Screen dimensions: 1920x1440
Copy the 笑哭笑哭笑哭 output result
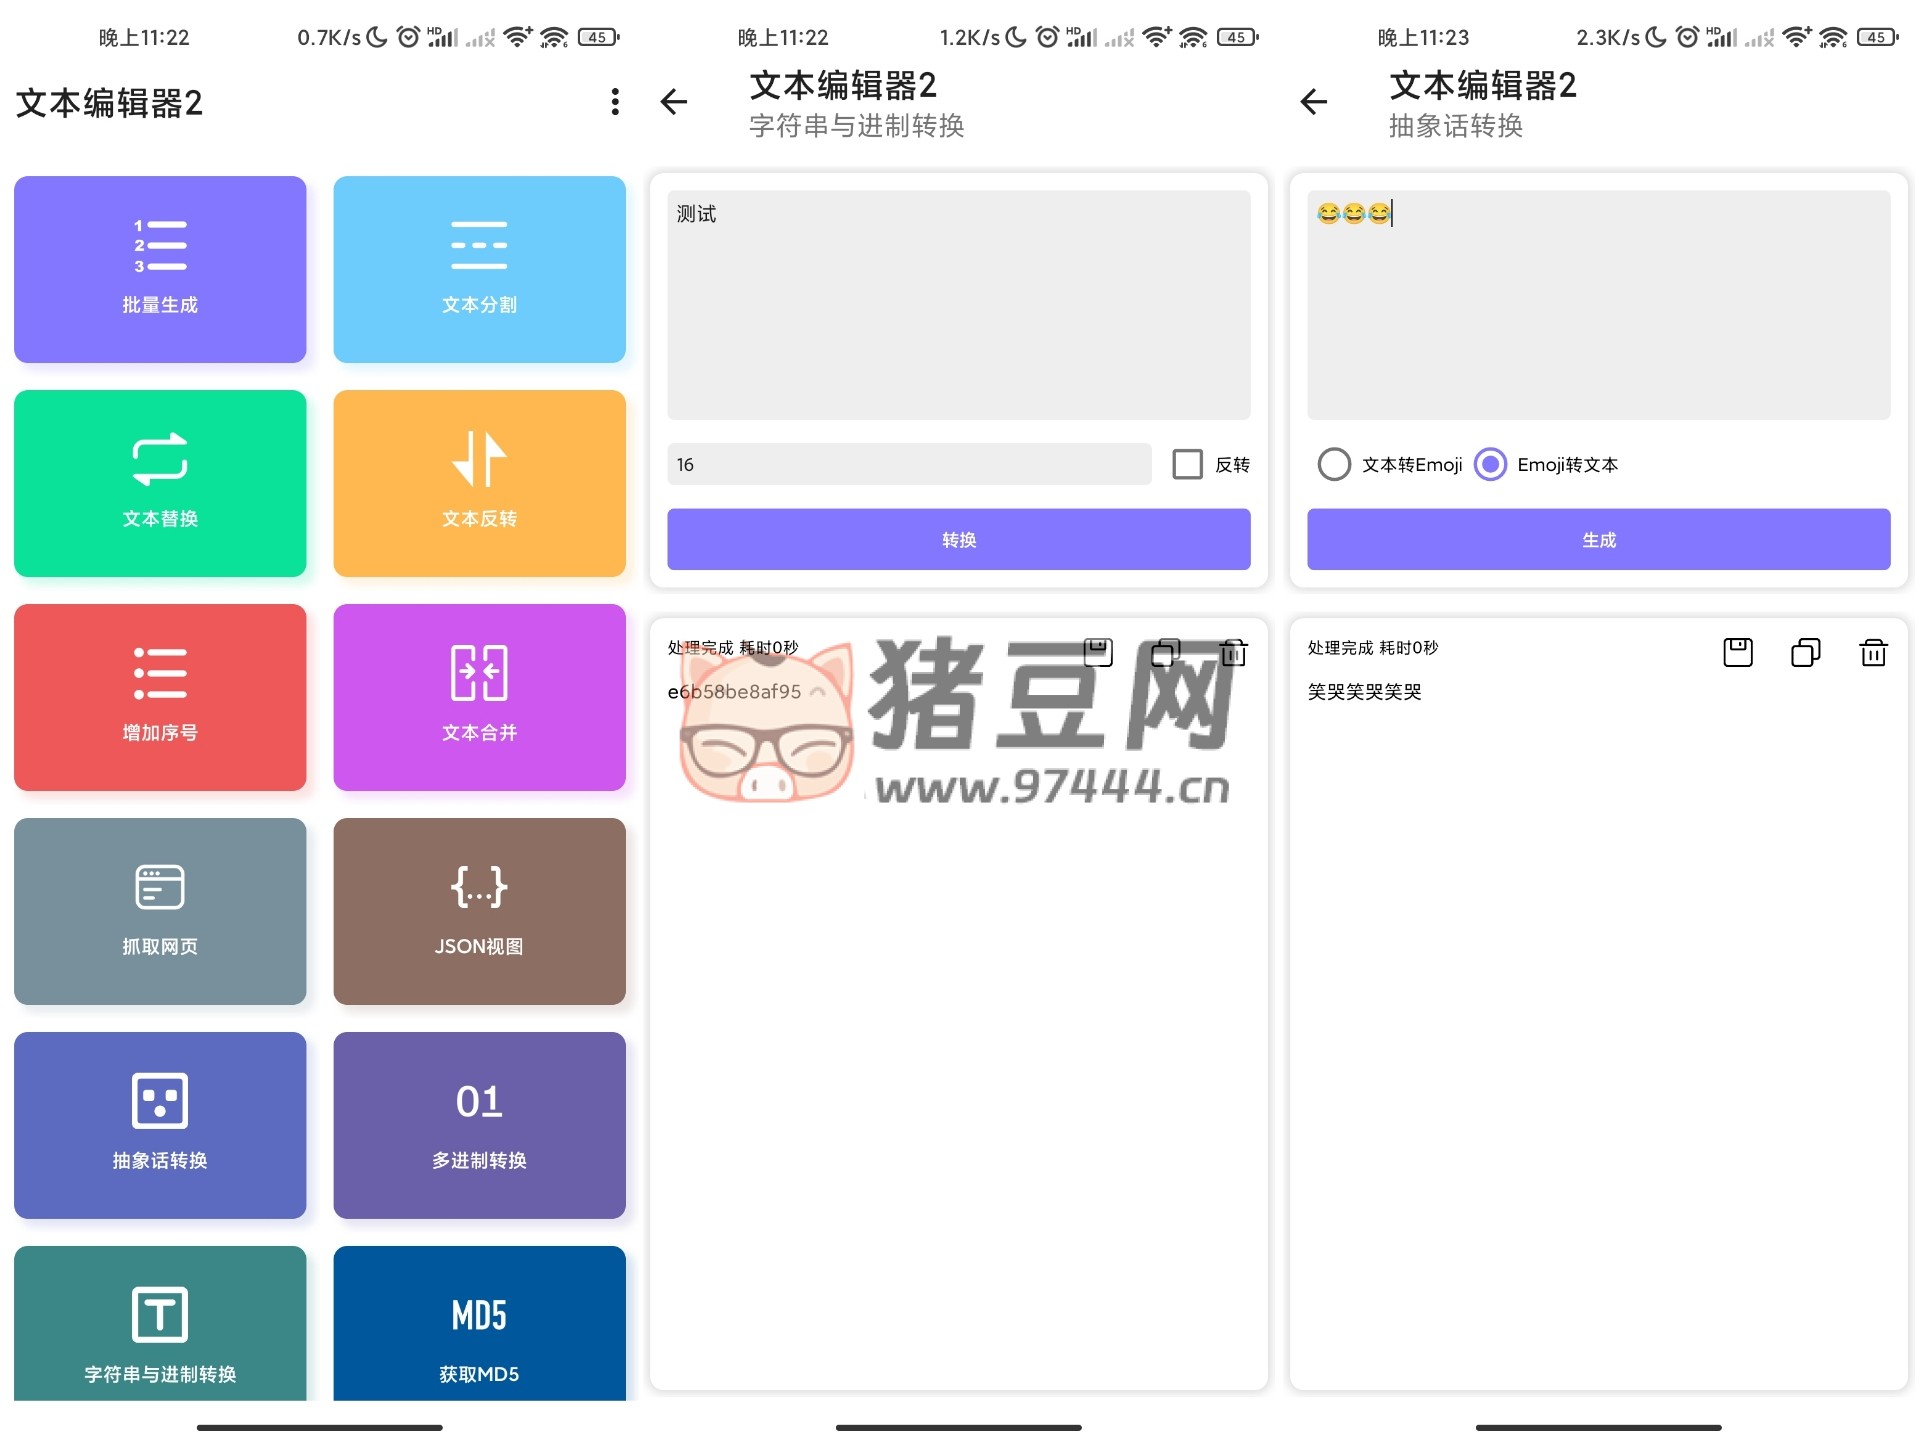click(1805, 653)
